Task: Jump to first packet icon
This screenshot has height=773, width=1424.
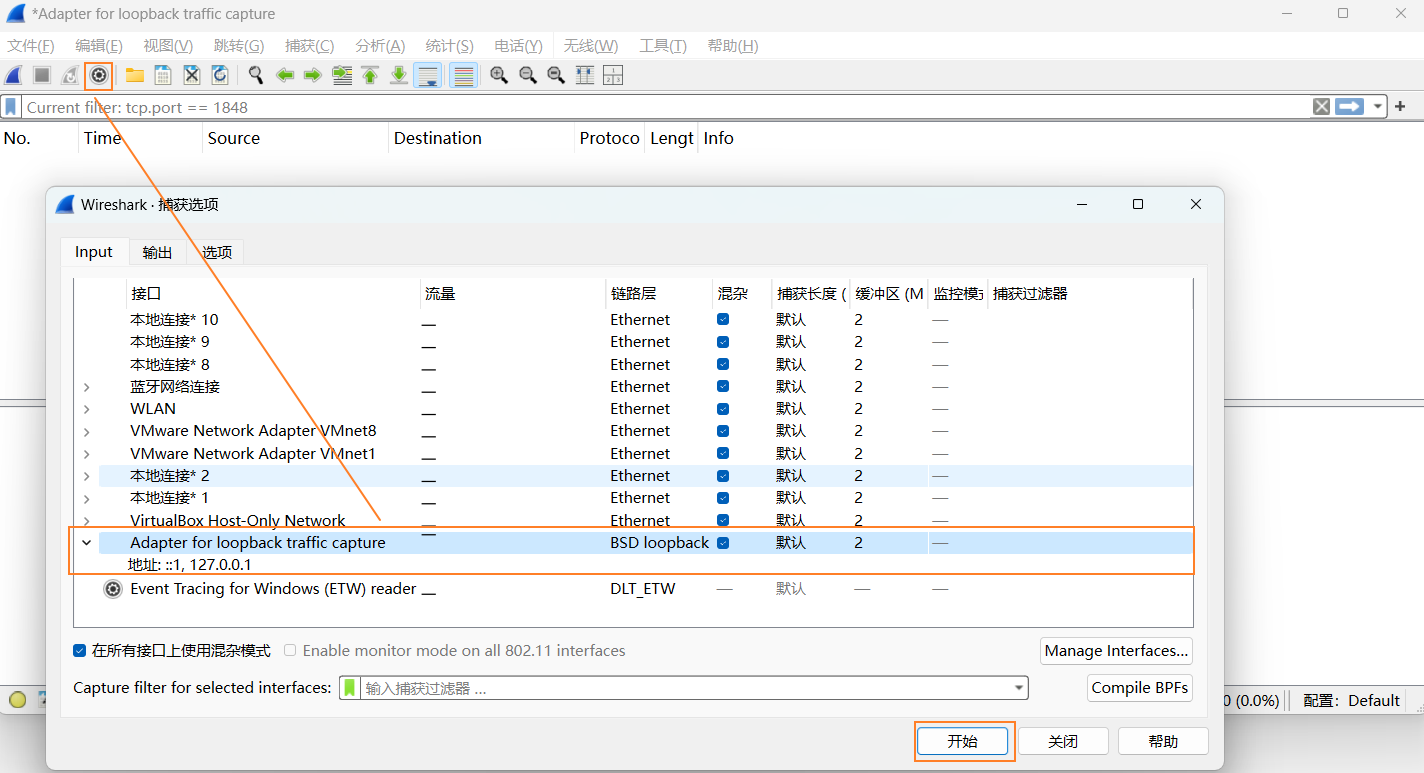Action: point(370,75)
